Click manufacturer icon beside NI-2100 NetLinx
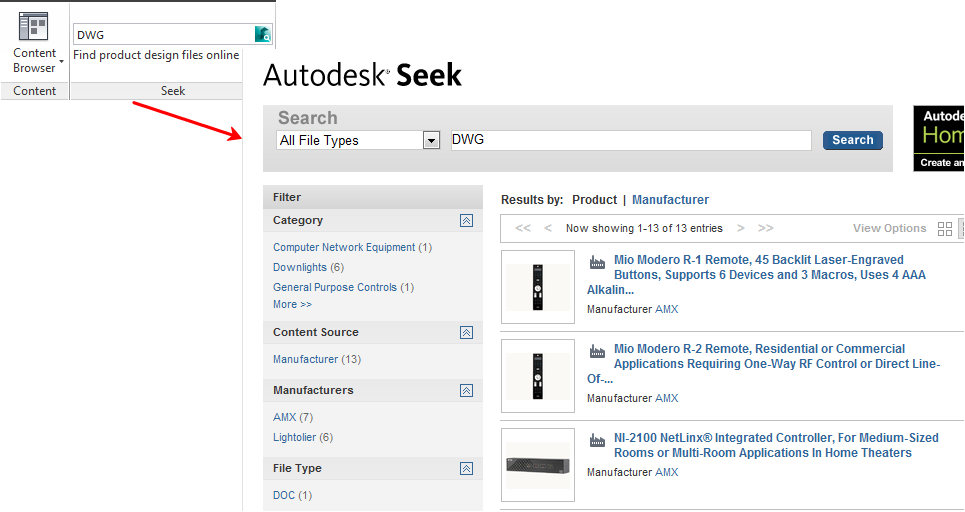Image resolution: width=965 pixels, height=512 pixels. click(x=598, y=440)
